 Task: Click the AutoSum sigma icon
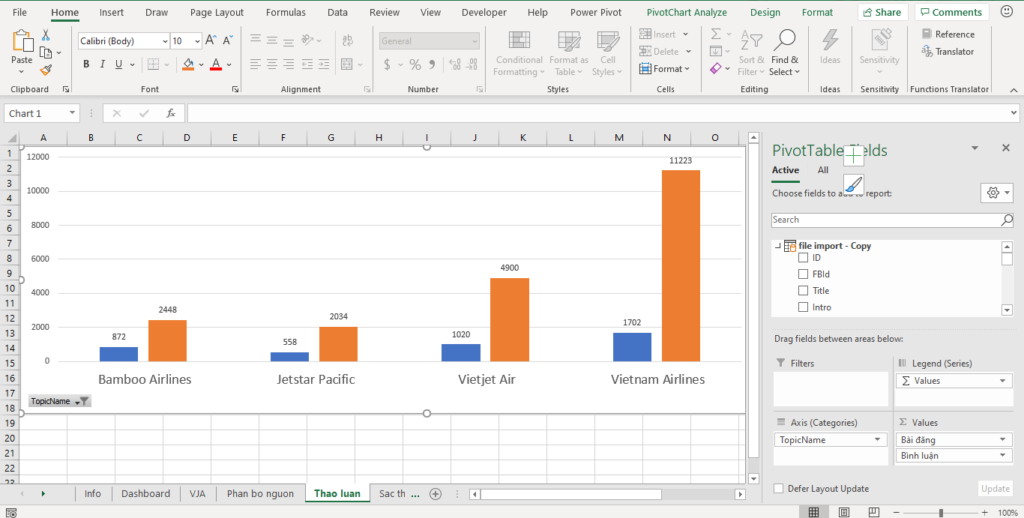point(716,34)
